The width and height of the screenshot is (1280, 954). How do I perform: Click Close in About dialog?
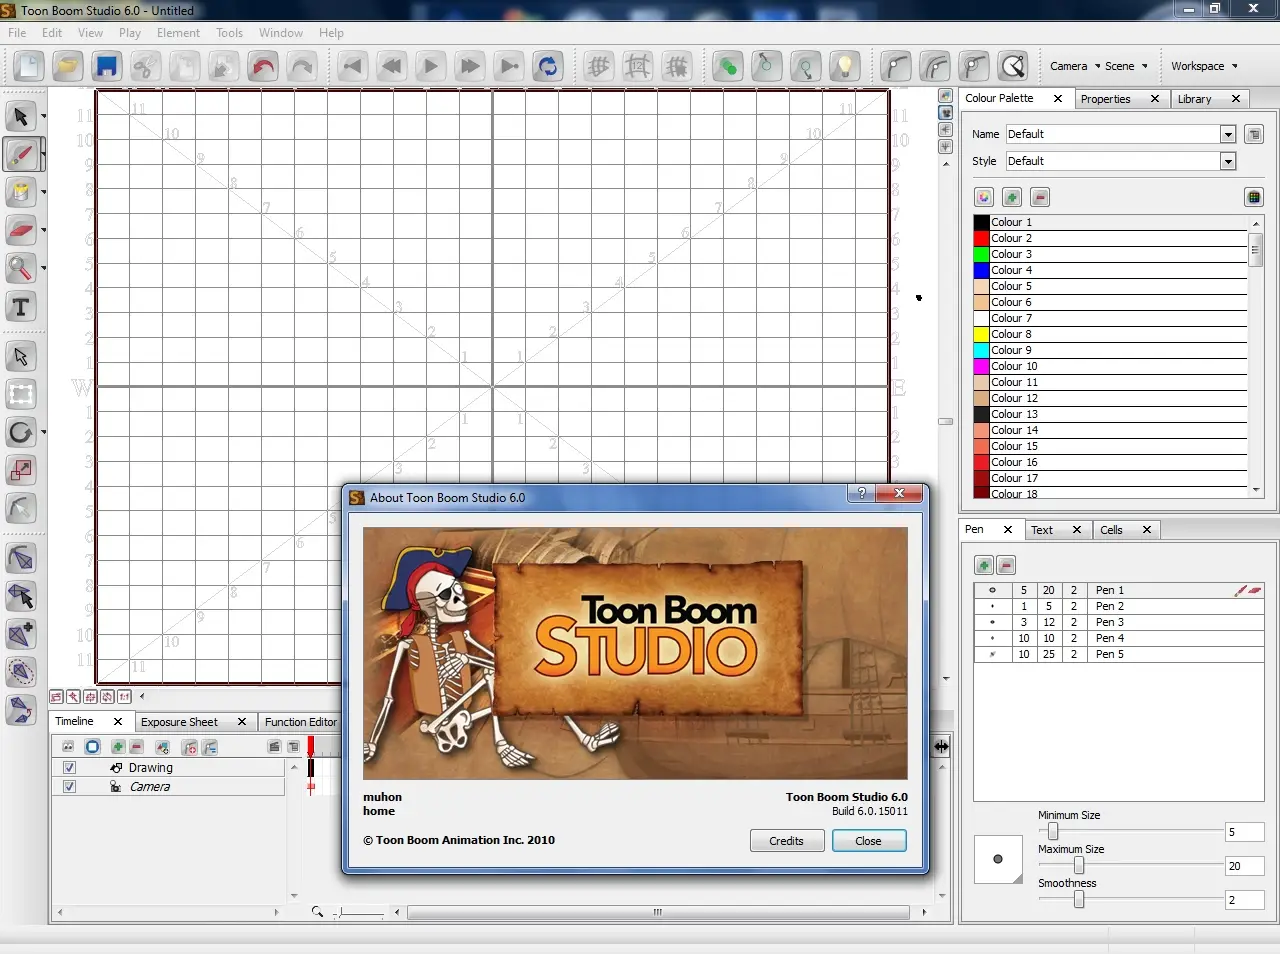[868, 841]
